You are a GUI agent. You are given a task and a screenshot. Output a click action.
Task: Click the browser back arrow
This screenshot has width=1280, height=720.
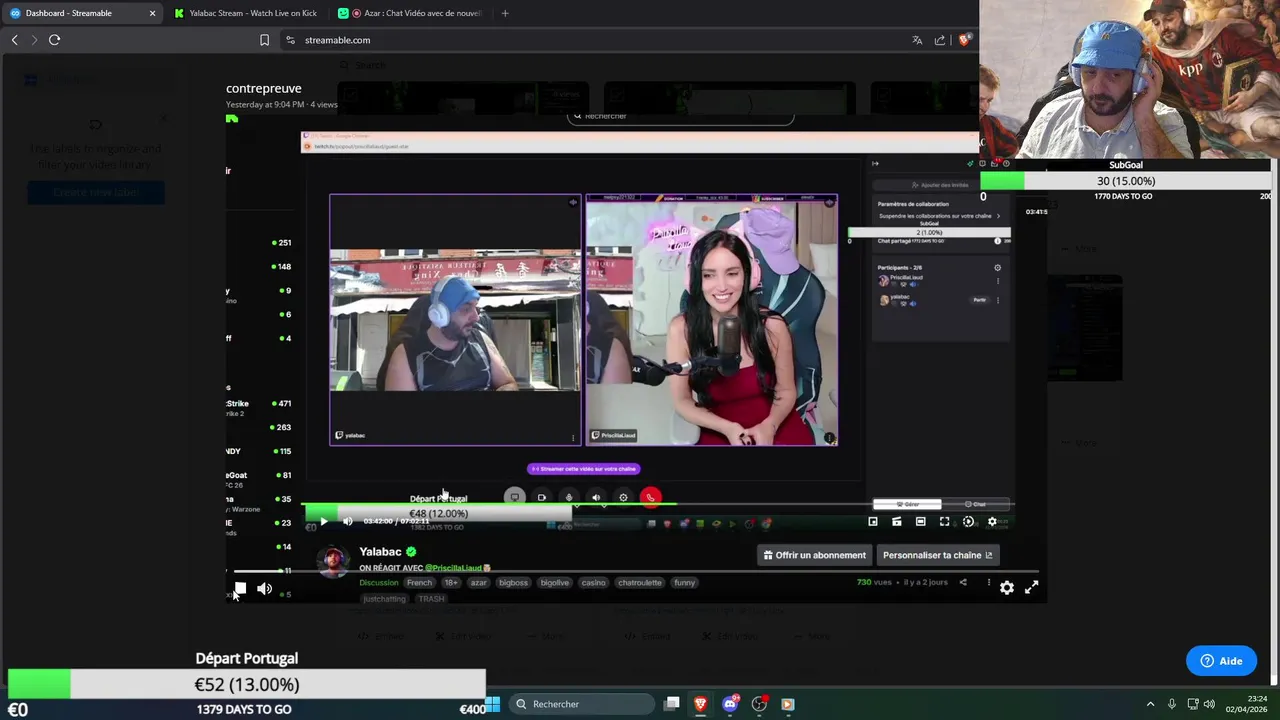14,40
